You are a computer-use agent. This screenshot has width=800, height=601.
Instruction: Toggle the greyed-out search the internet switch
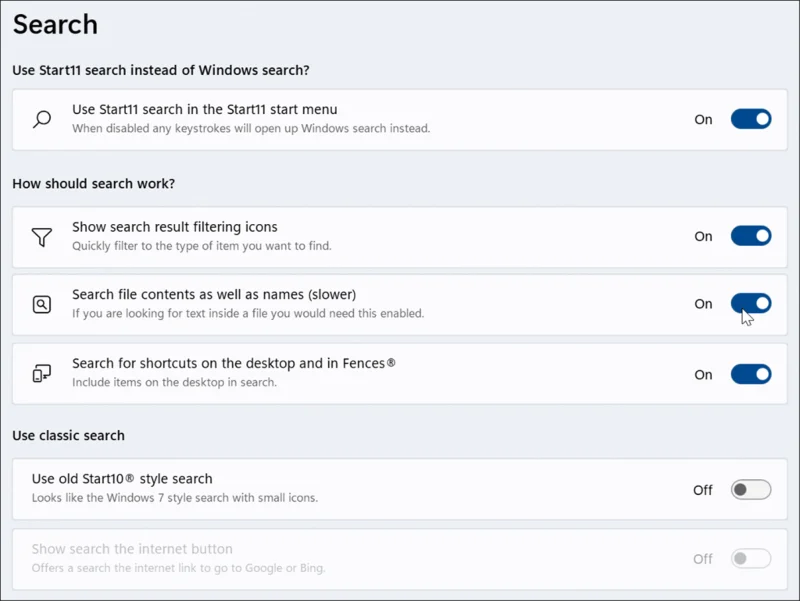tap(751, 559)
